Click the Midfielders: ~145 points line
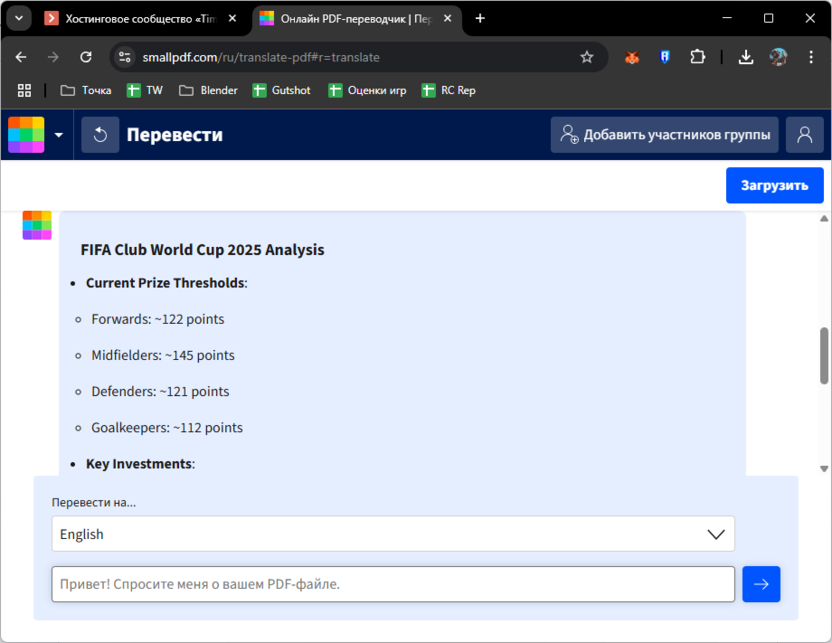 click(163, 355)
